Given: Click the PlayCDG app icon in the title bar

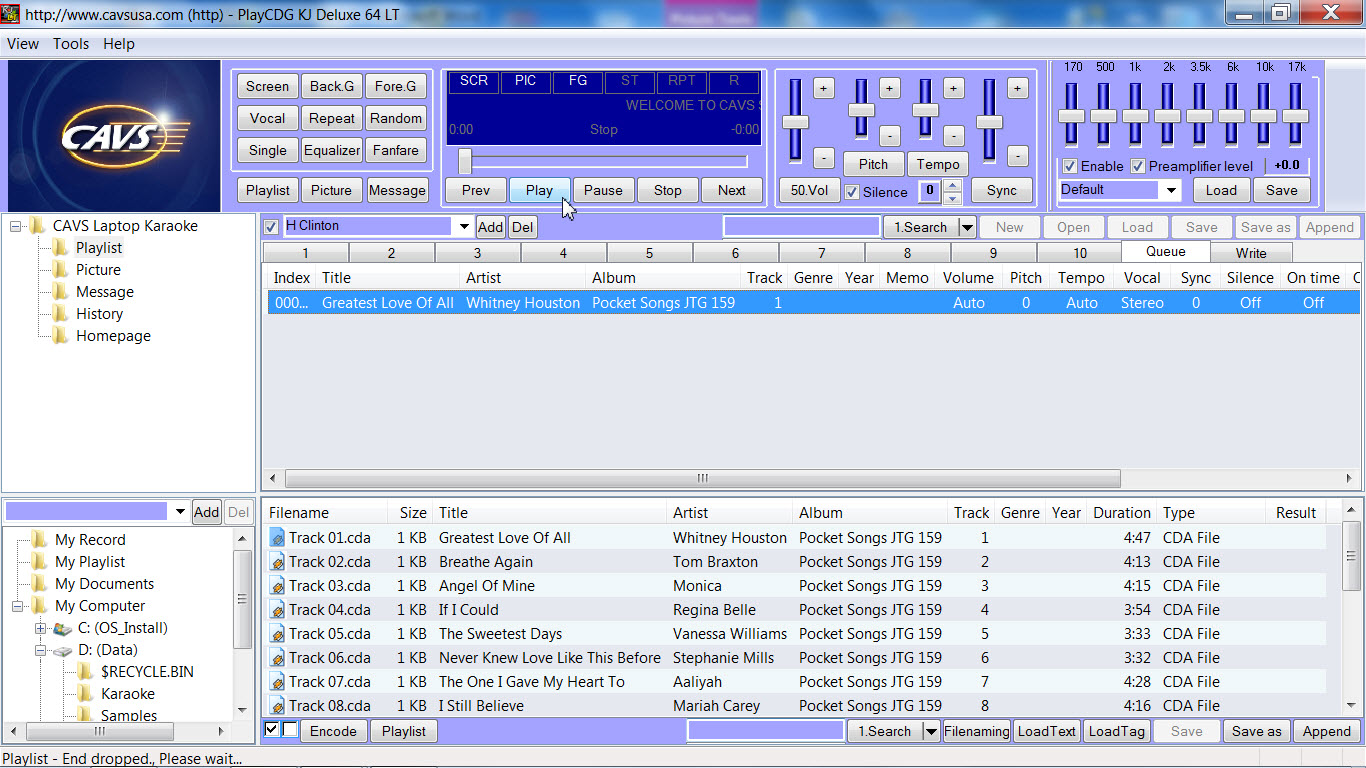Looking at the screenshot, I should (11, 15).
